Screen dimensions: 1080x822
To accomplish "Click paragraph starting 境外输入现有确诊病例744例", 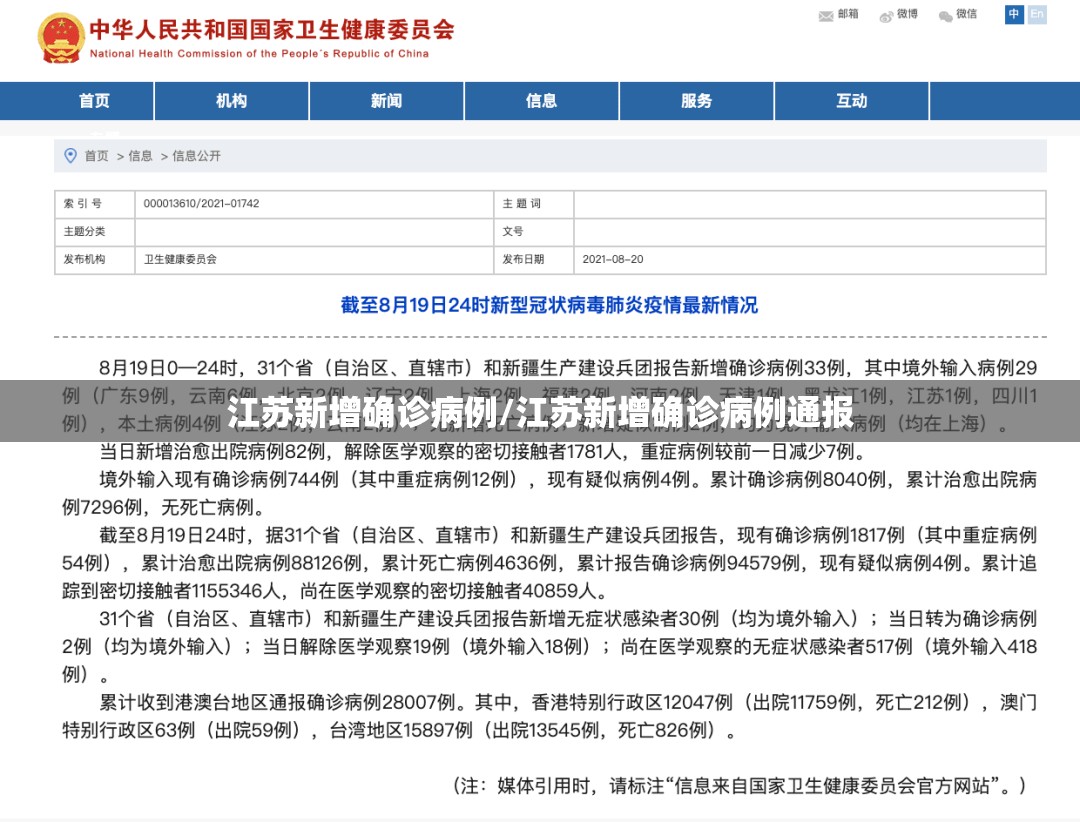I will [549, 493].
